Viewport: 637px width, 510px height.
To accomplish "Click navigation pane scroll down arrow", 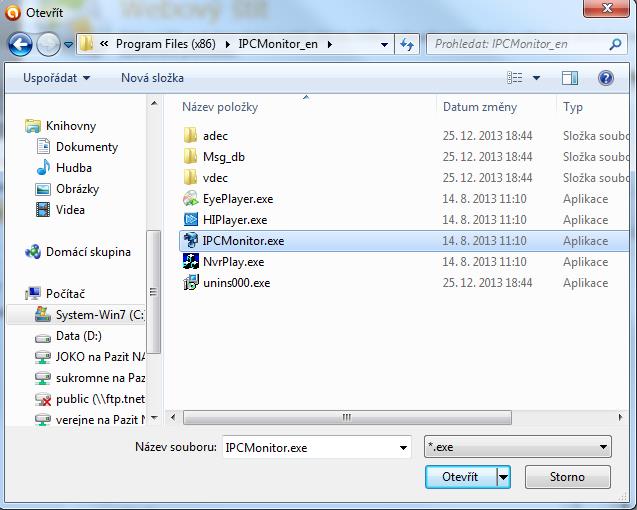I will tap(154, 417).
